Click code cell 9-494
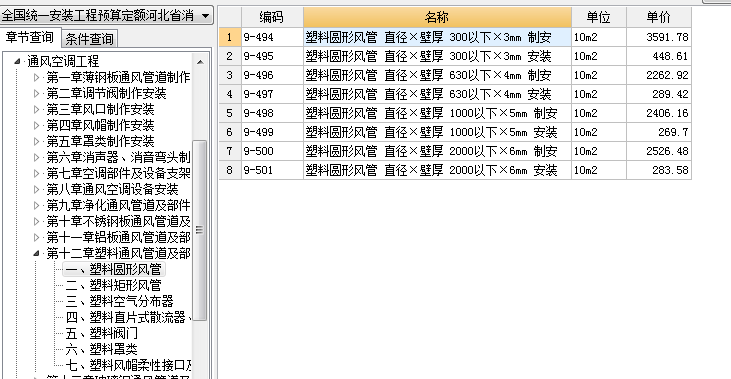Viewport: 731px width, 379px height. (x=272, y=37)
